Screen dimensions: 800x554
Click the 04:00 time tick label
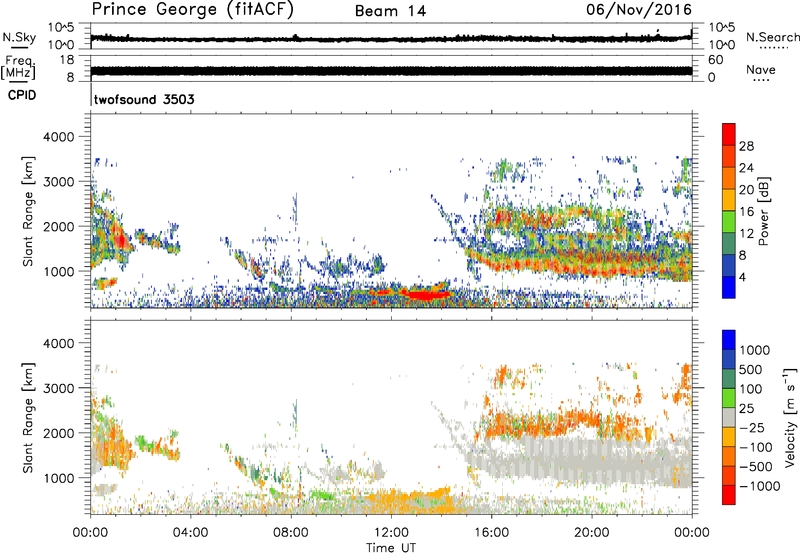191,533
